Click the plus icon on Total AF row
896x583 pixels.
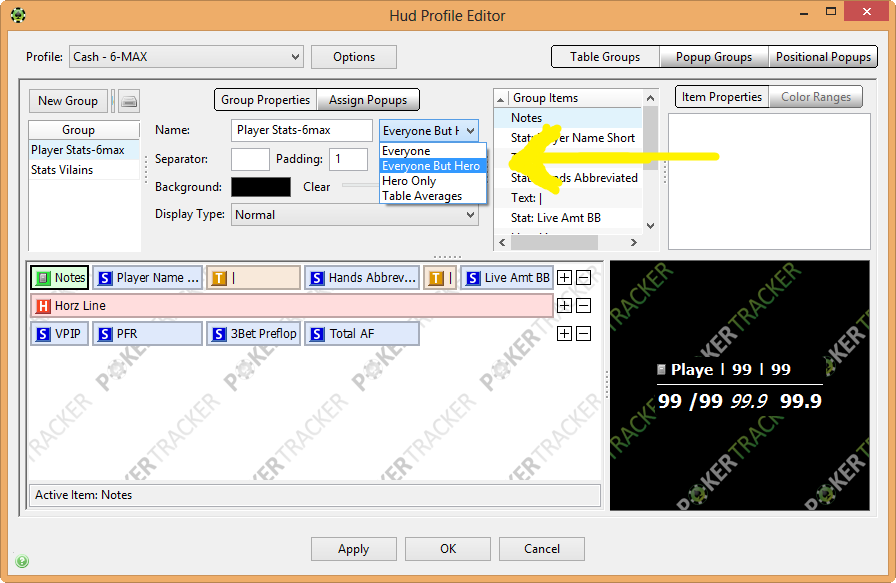pos(565,333)
